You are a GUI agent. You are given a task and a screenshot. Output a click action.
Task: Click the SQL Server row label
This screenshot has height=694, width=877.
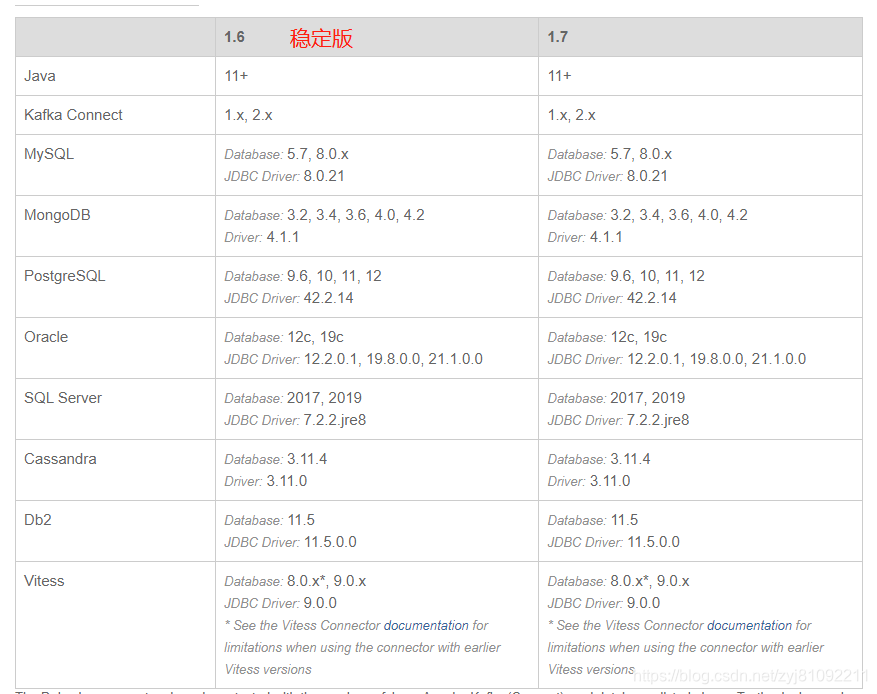tap(63, 398)
